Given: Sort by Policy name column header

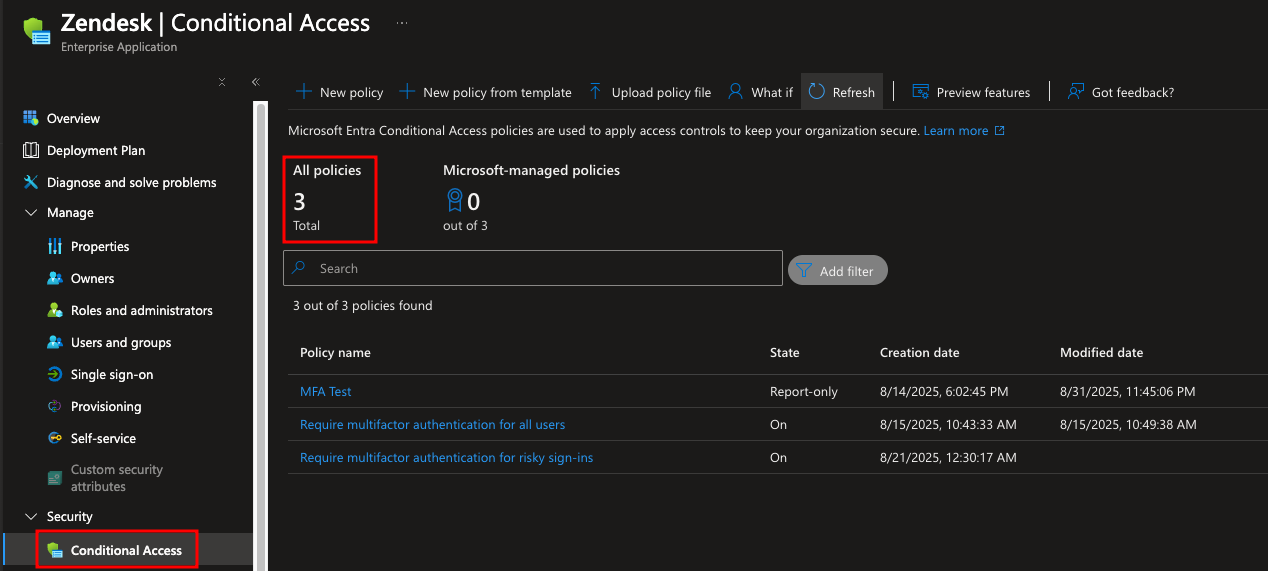Looking at the screenshot, I should 335,352.
